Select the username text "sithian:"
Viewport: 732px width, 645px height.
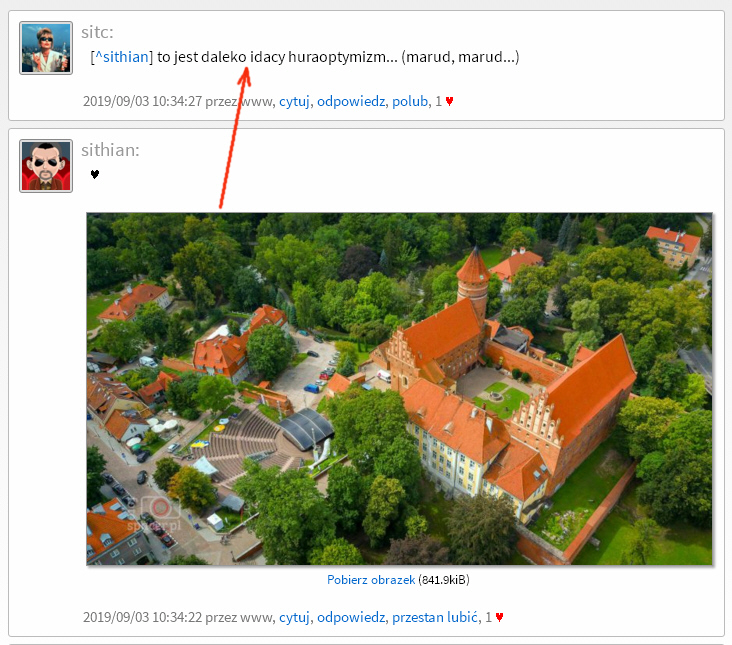point(110,150)
